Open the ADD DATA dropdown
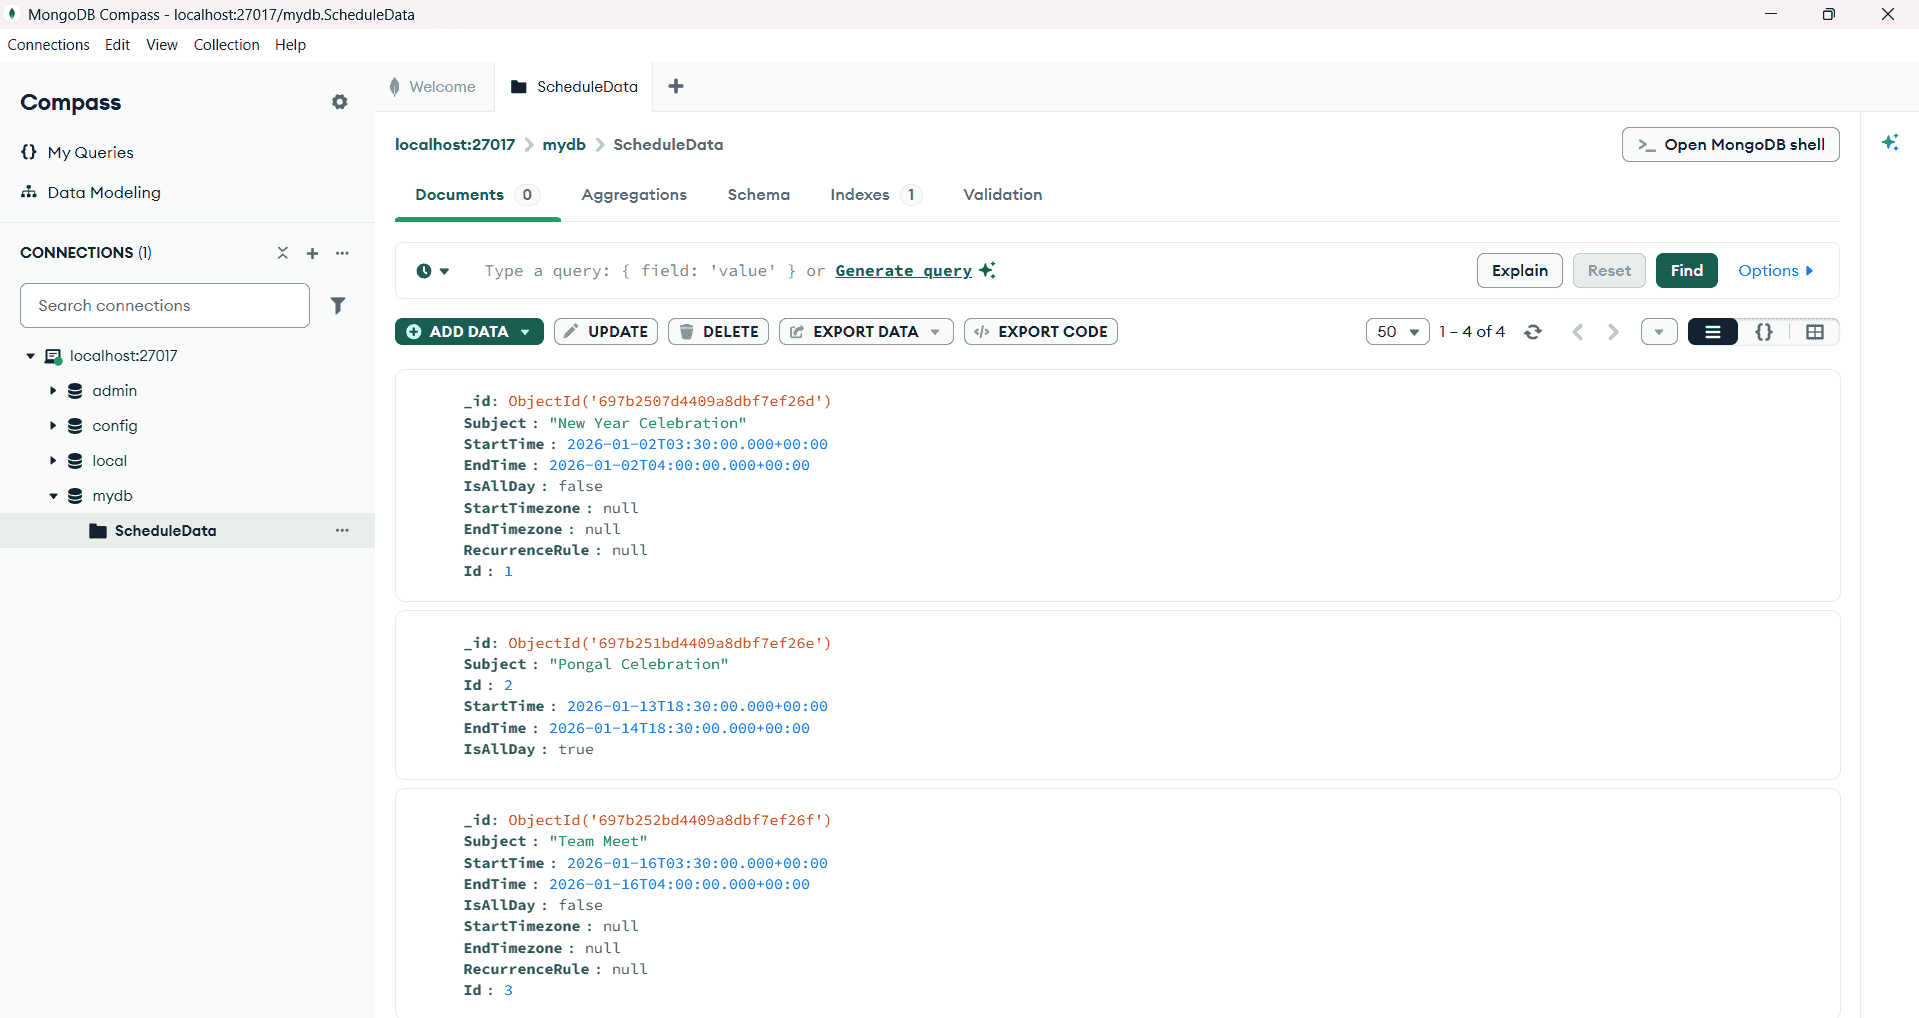Viewport: 1919px width, 1018px height. 469,332
